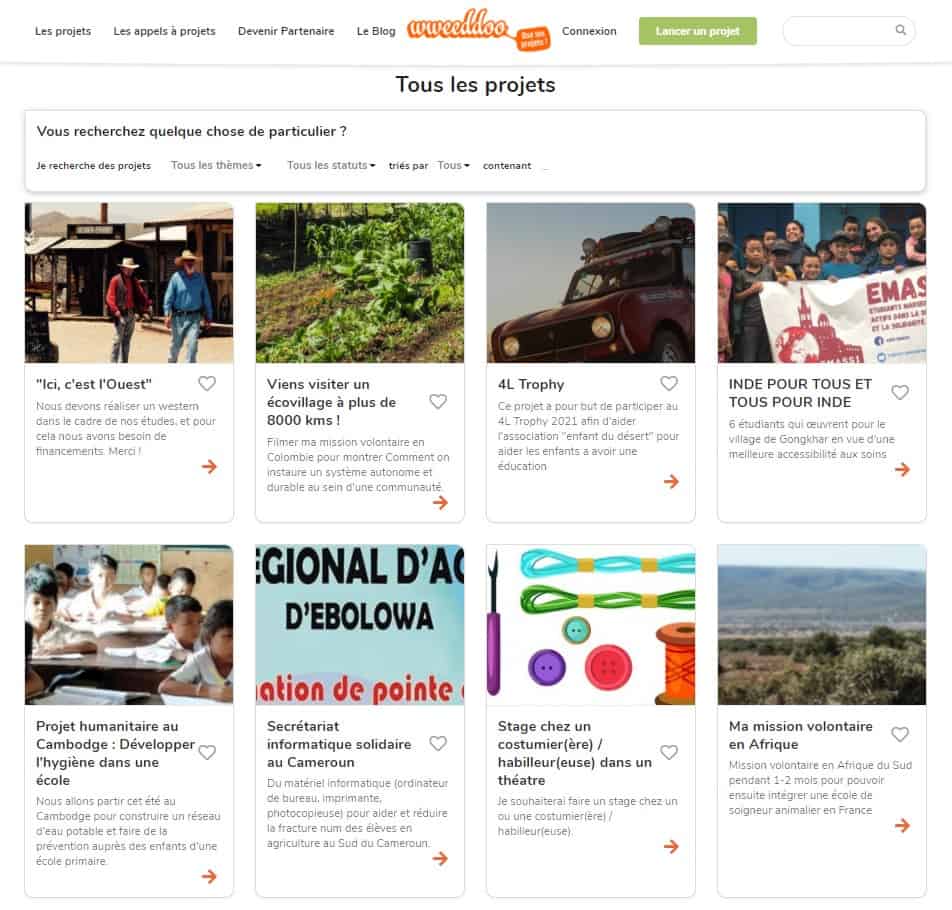Image resolution: width=952 pixels, height=910 pixels.
Task: Follow the orange arrow on 4L Trophy card
Action: (x=671, y=481)
